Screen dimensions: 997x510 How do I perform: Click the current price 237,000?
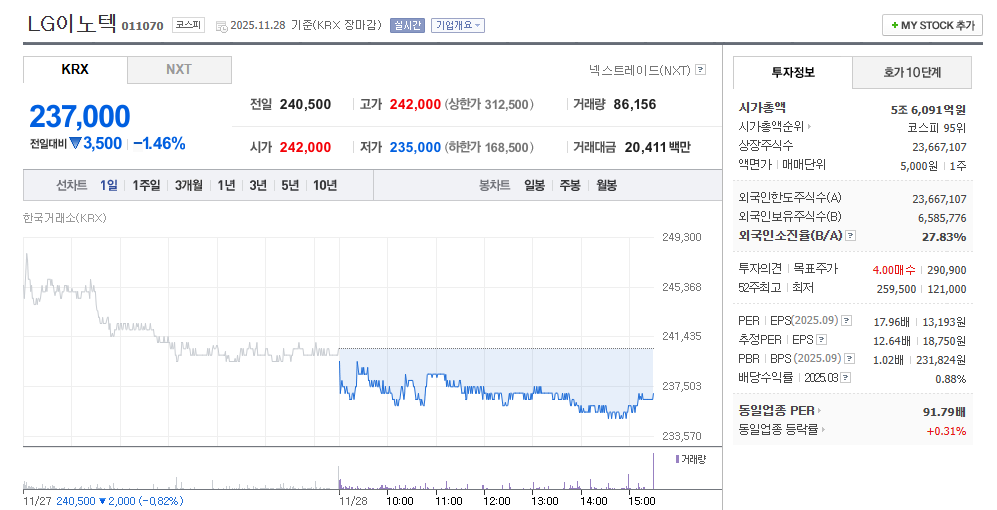(x=80, y=117)
